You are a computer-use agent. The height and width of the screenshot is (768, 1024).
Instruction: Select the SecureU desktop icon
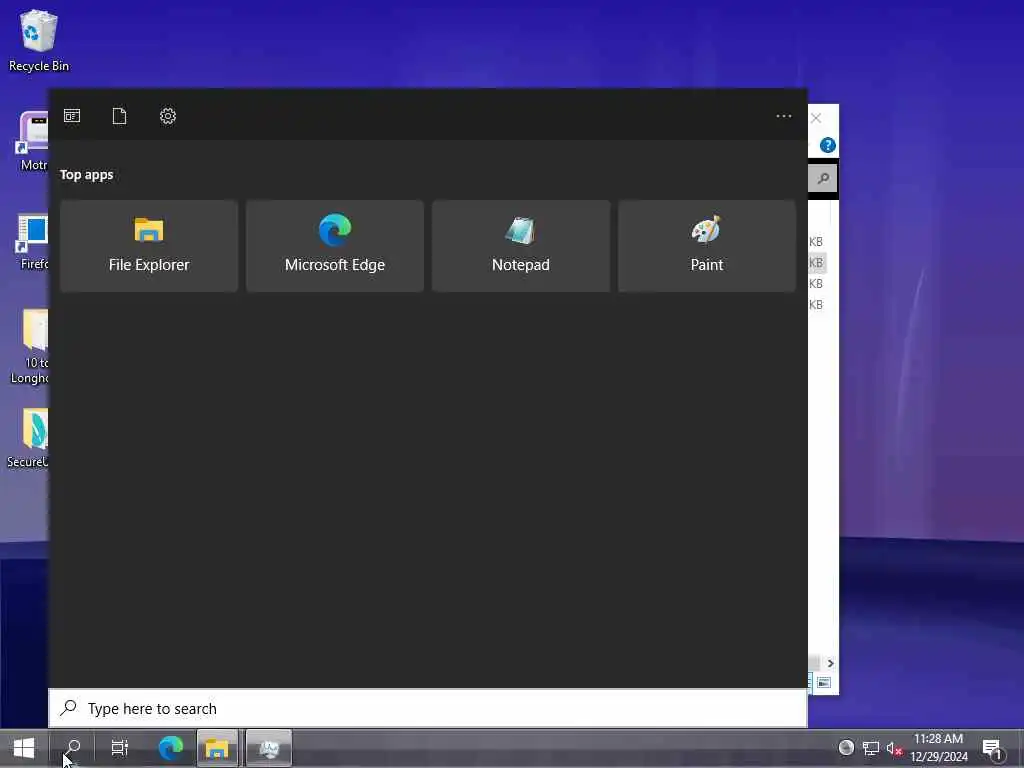(27, 438)
